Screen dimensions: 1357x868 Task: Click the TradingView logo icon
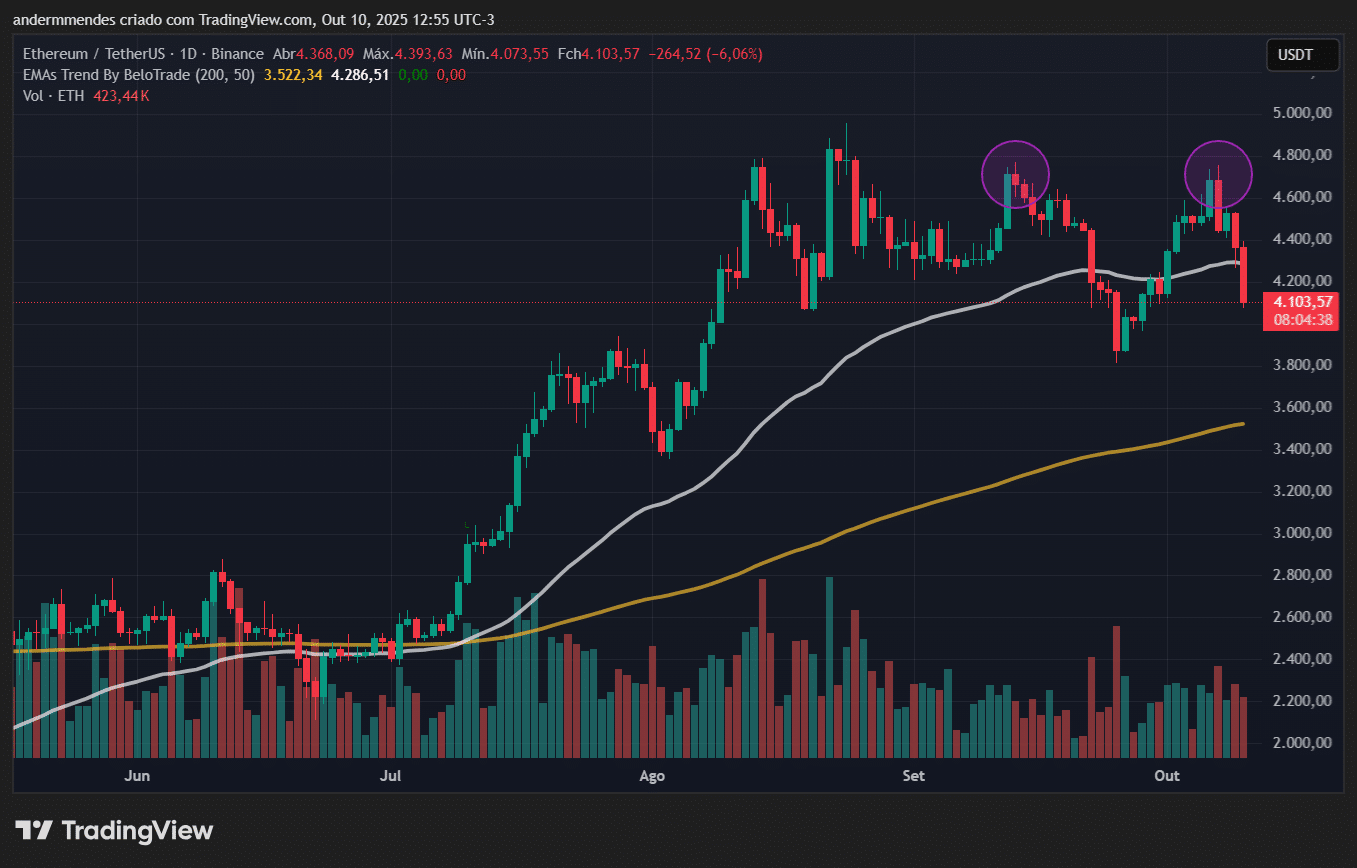[x=33, y=830]
